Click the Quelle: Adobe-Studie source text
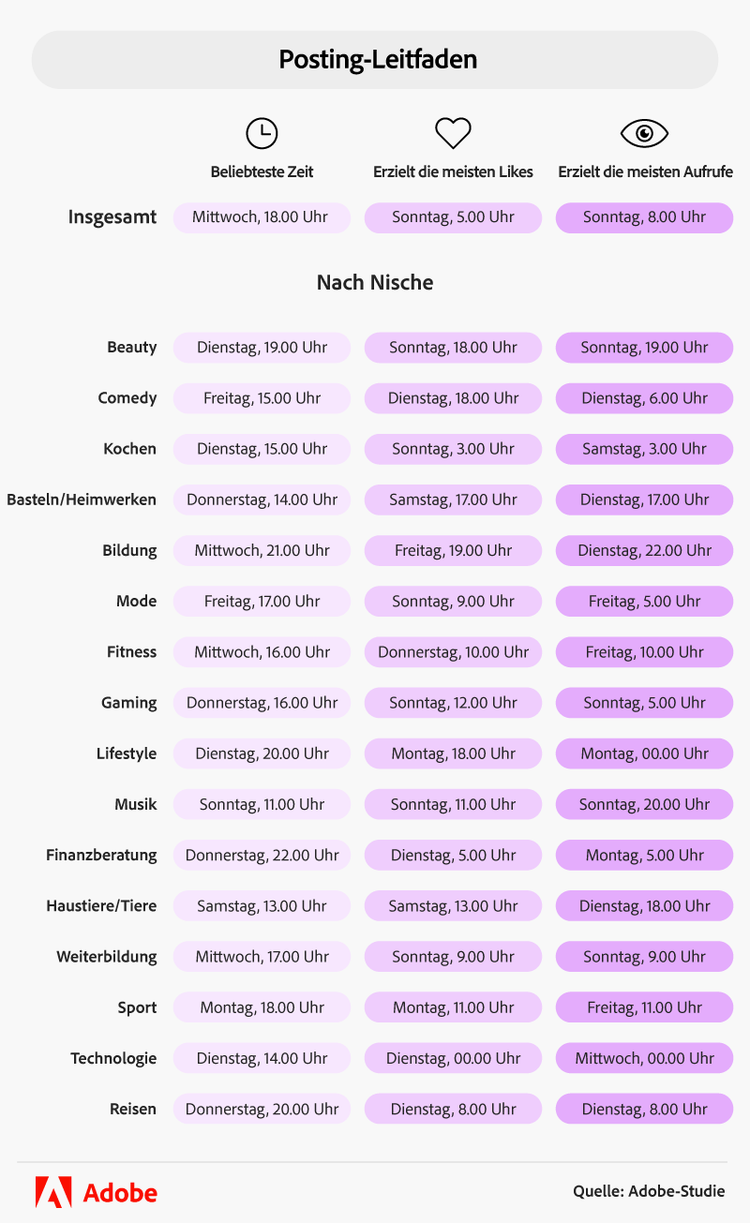The width and height of the screenshot is (750, 1223). click(649, 1191)
